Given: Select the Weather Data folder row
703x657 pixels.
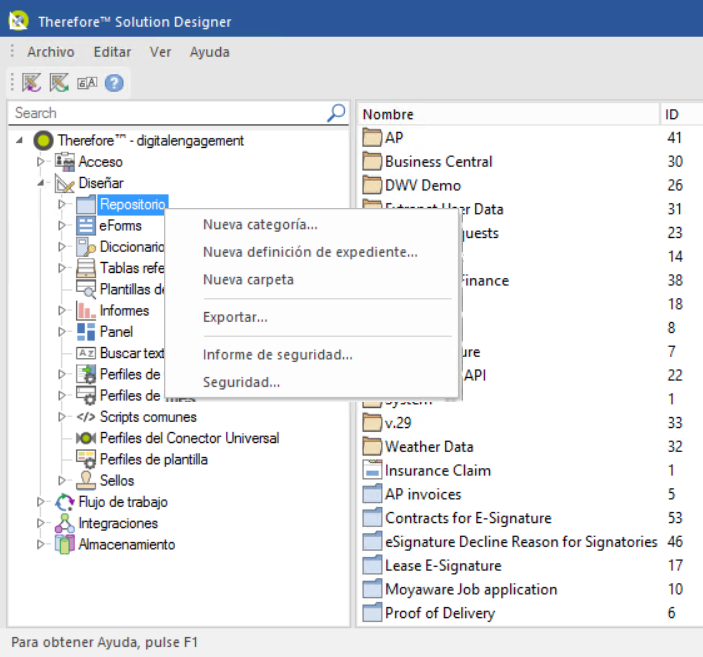Looking at the screenshot, I should coord(531,447).
